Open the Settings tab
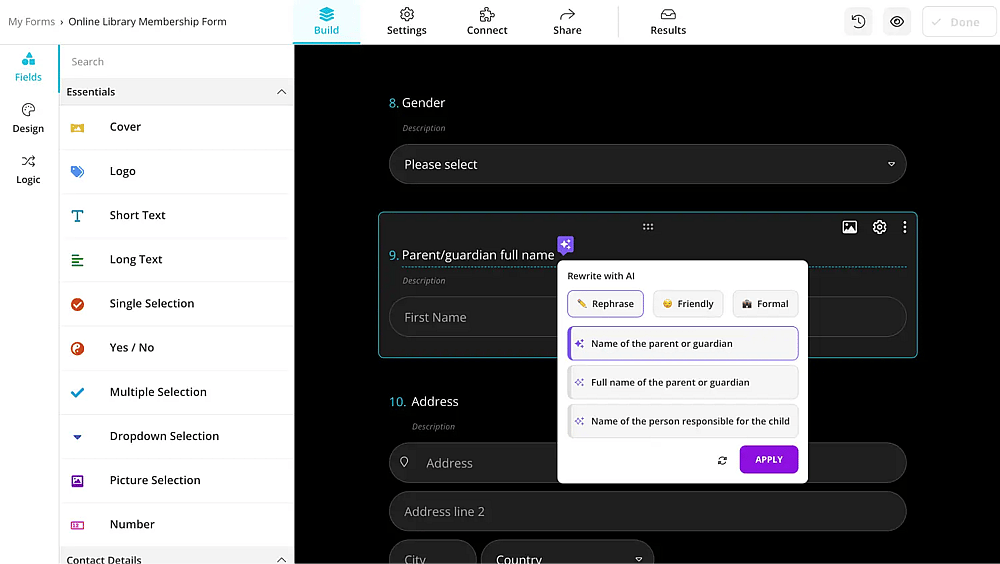This screenshot has height=564, width=1000. [407, 22]
